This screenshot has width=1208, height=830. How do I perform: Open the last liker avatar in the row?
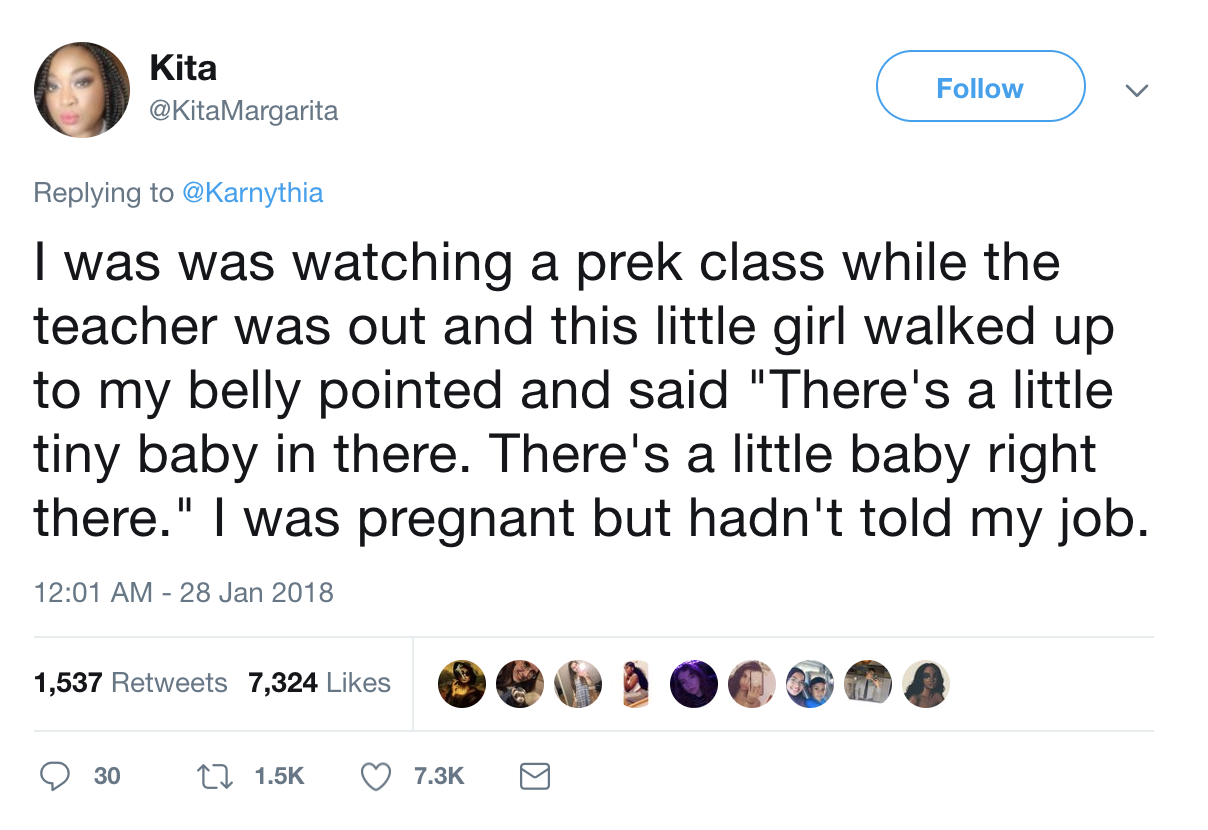[x=925, y=684]
